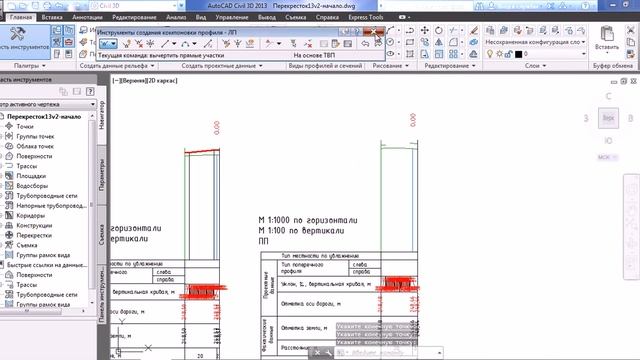
Task: Select the Съемка tree item
Action: 27,245
